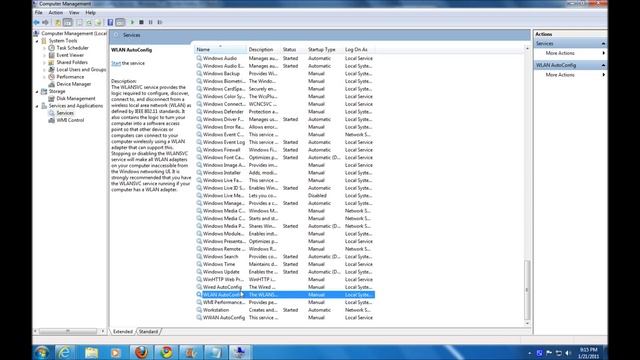This screenshot has height=360, width=640.
Task: Click the Export List toolbar icon
Action: (x=98, y=22)
